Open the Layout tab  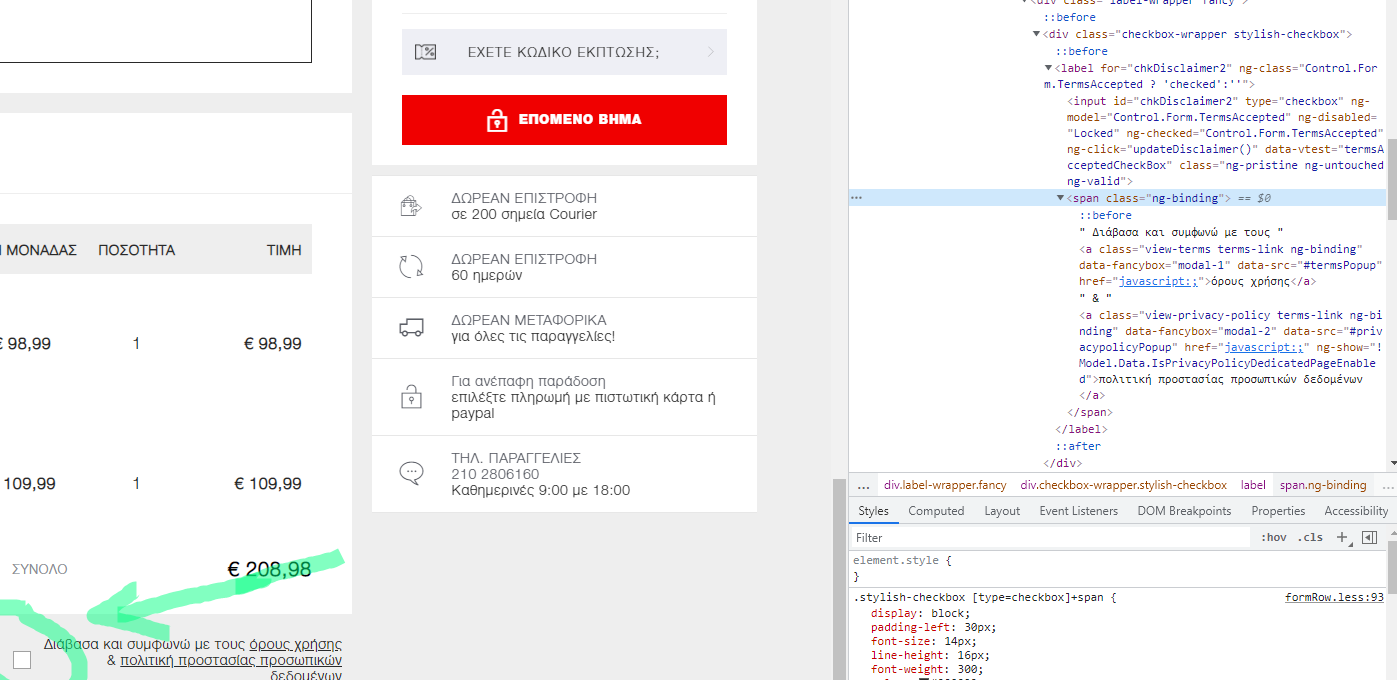point(1002,511)
